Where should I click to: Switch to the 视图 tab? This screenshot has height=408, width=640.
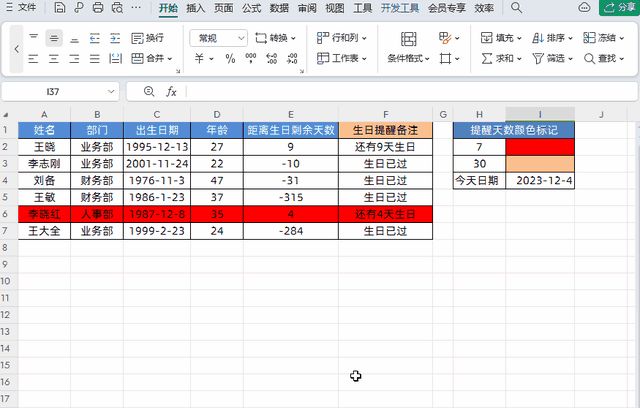point(335,8)
